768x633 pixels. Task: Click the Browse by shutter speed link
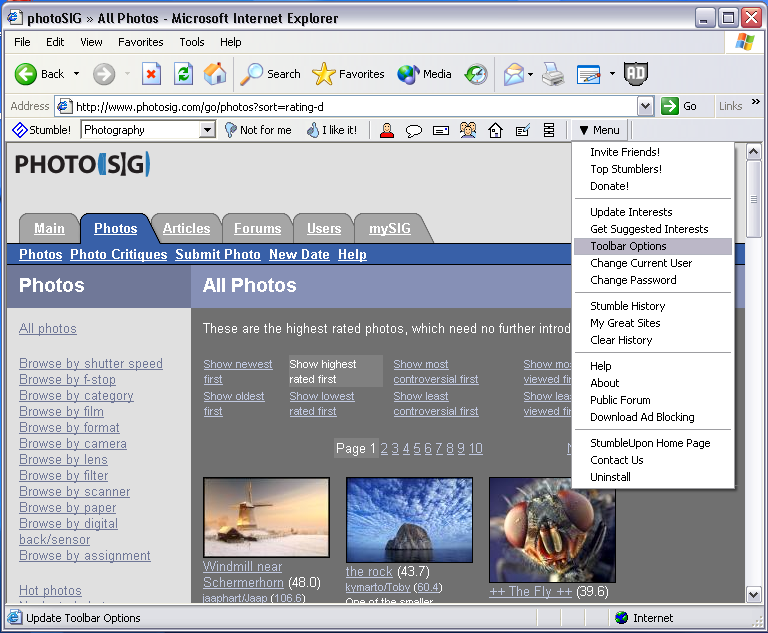(91, 364)
